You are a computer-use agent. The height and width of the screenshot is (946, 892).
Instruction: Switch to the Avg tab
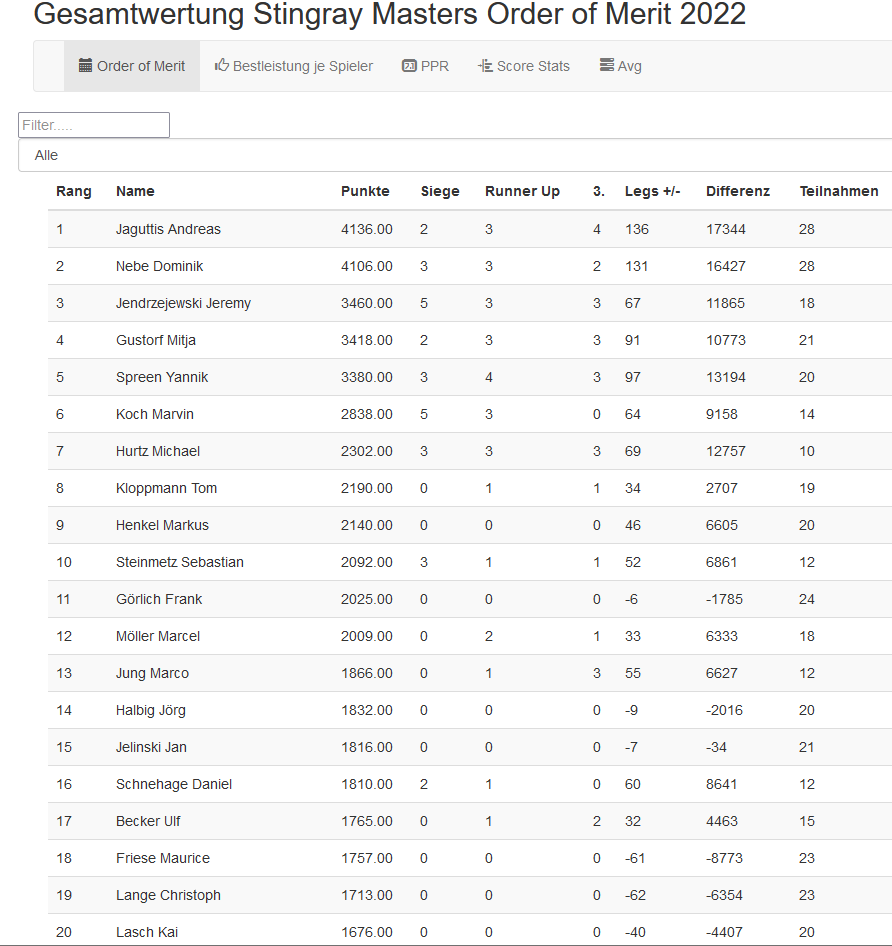[x=629, y=66]
